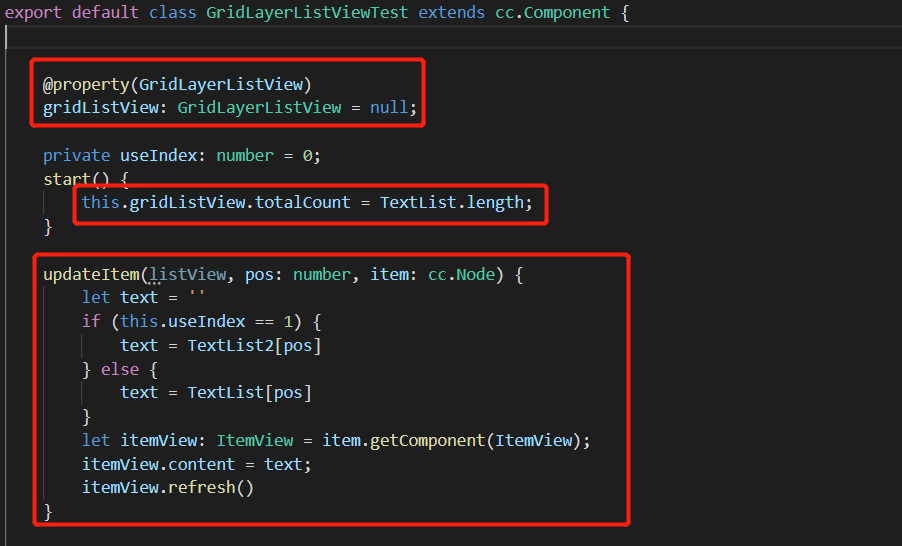Click the 'default' keyword

[105, 13]
